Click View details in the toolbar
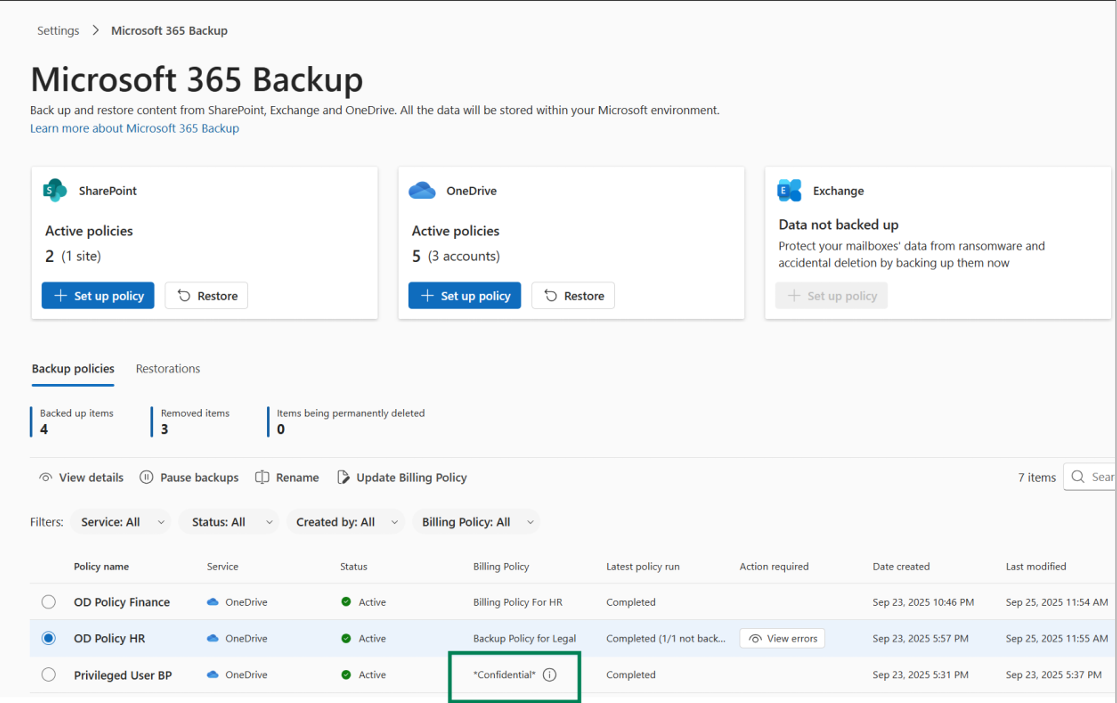The image size is (1117, 703). (81, 477)
